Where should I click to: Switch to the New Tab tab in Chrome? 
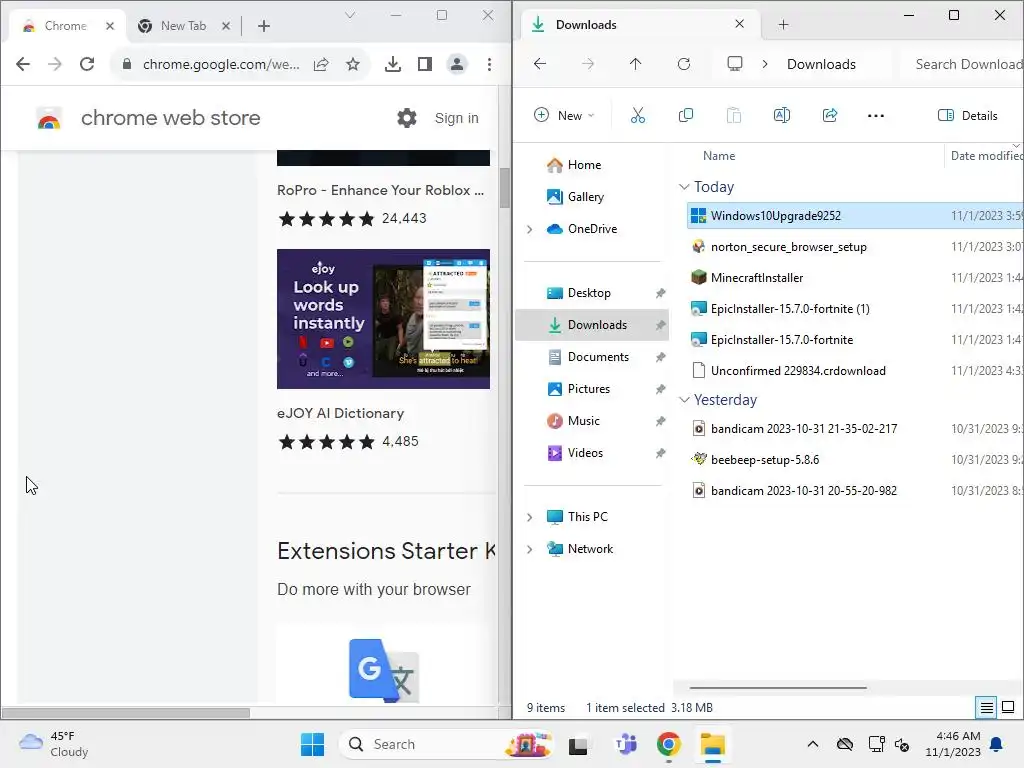(183, 26)
